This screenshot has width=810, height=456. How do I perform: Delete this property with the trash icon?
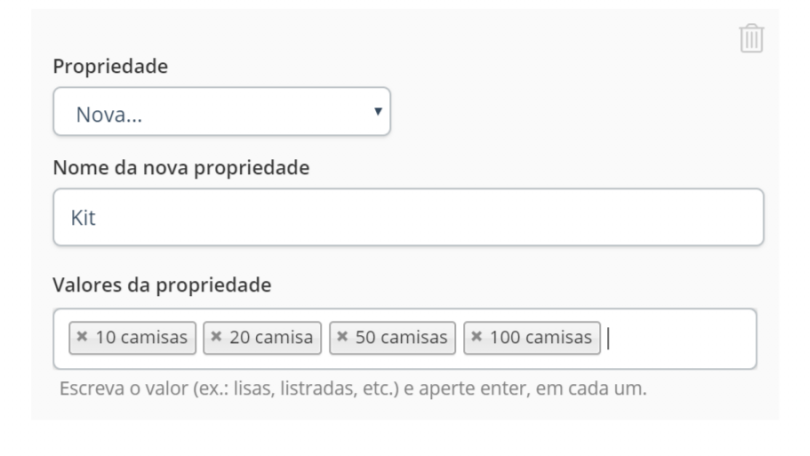point(751,38)
